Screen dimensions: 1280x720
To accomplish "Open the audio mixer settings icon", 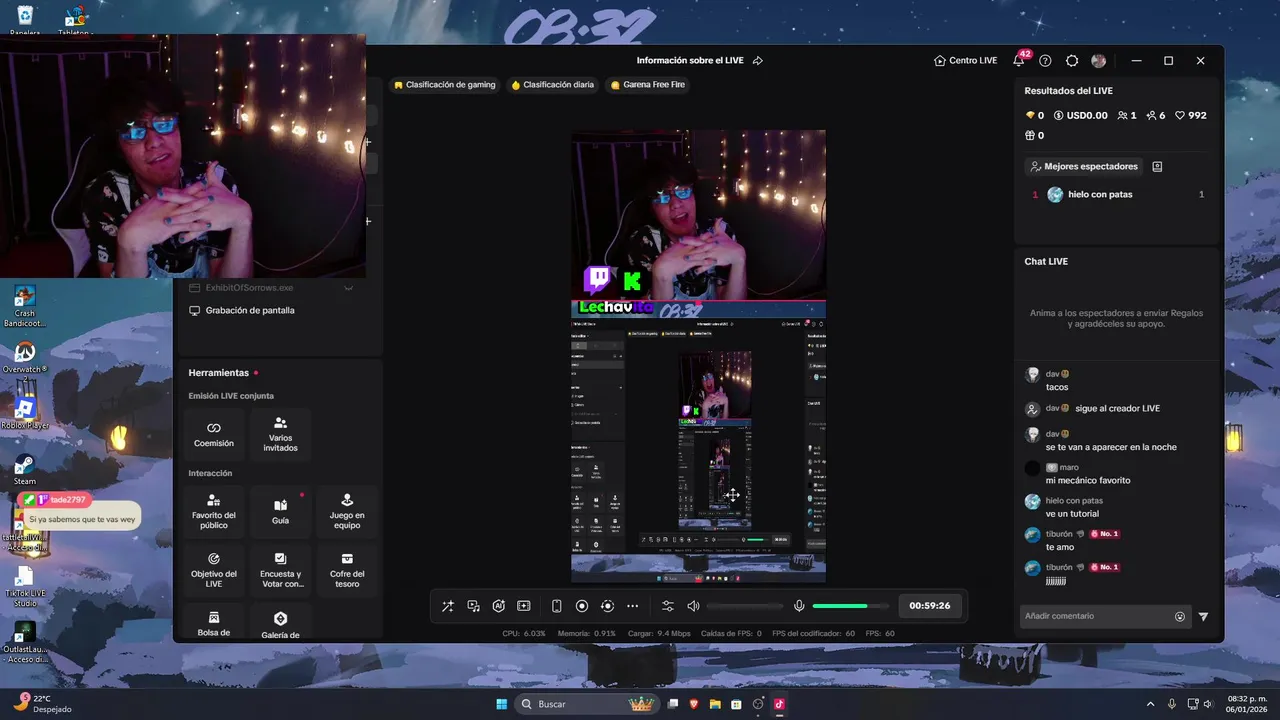I will 668,606.
